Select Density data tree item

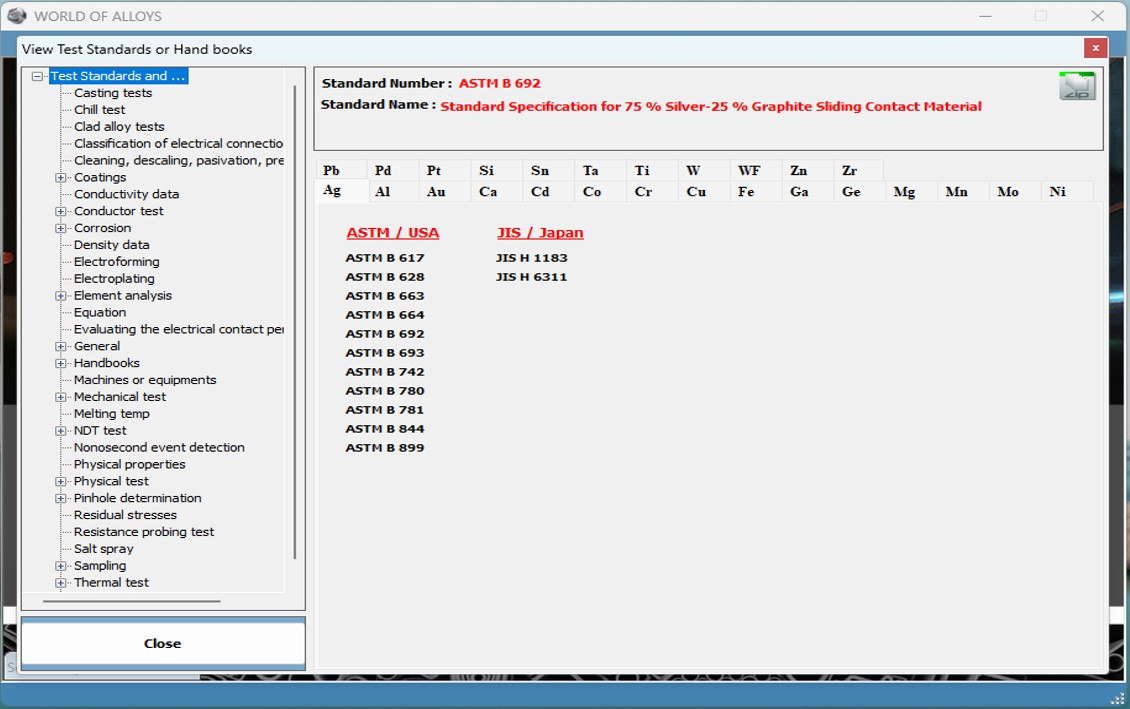tap(112, 245)
